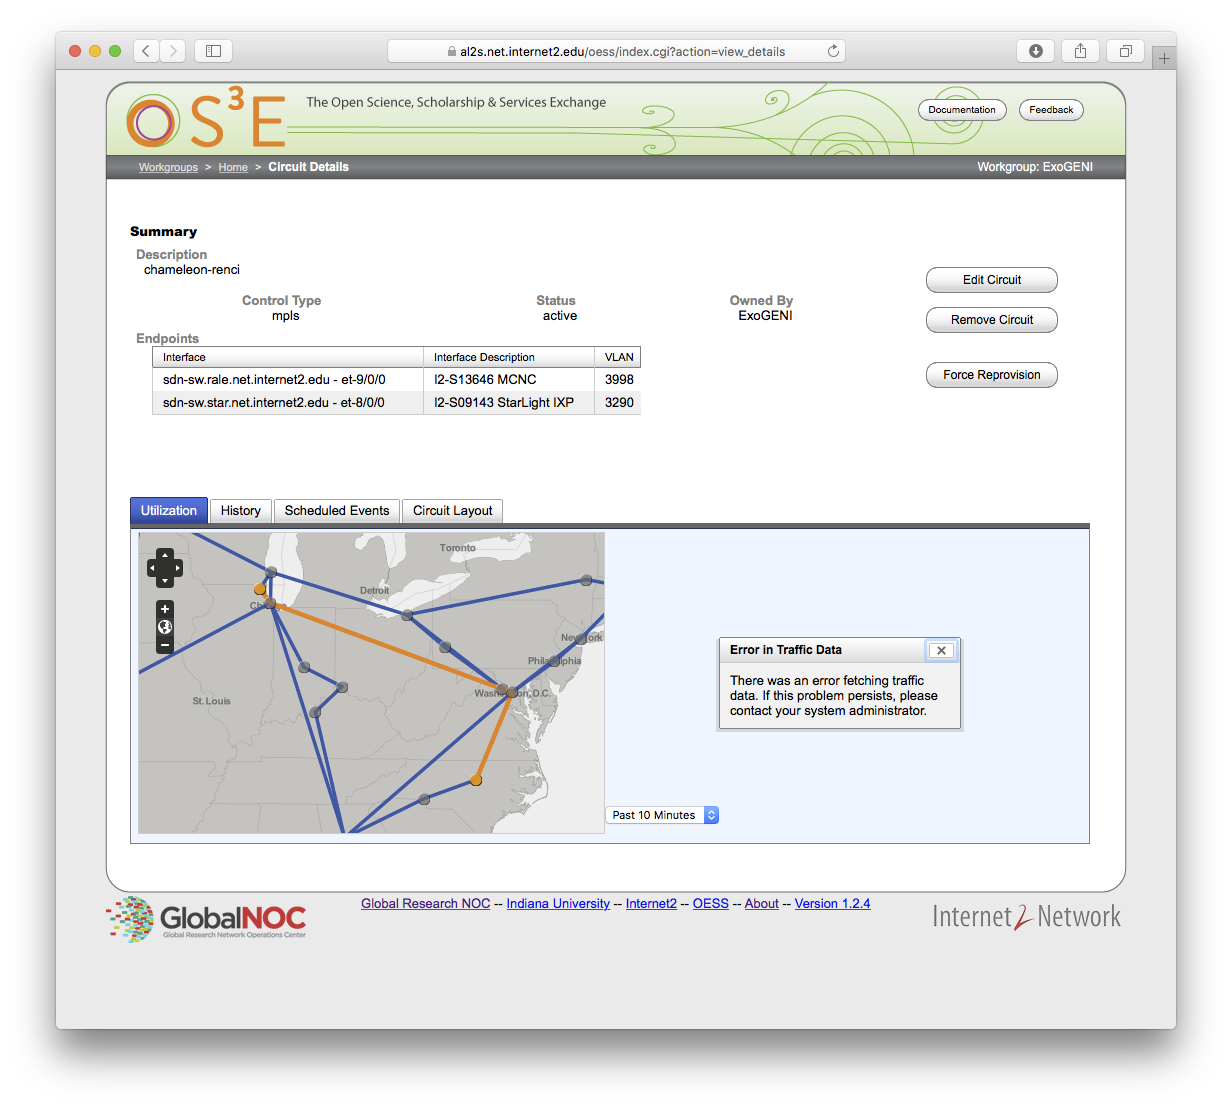
Task: Click the VLAN column header
Action: pyautogui.click(x=618, y=357)
